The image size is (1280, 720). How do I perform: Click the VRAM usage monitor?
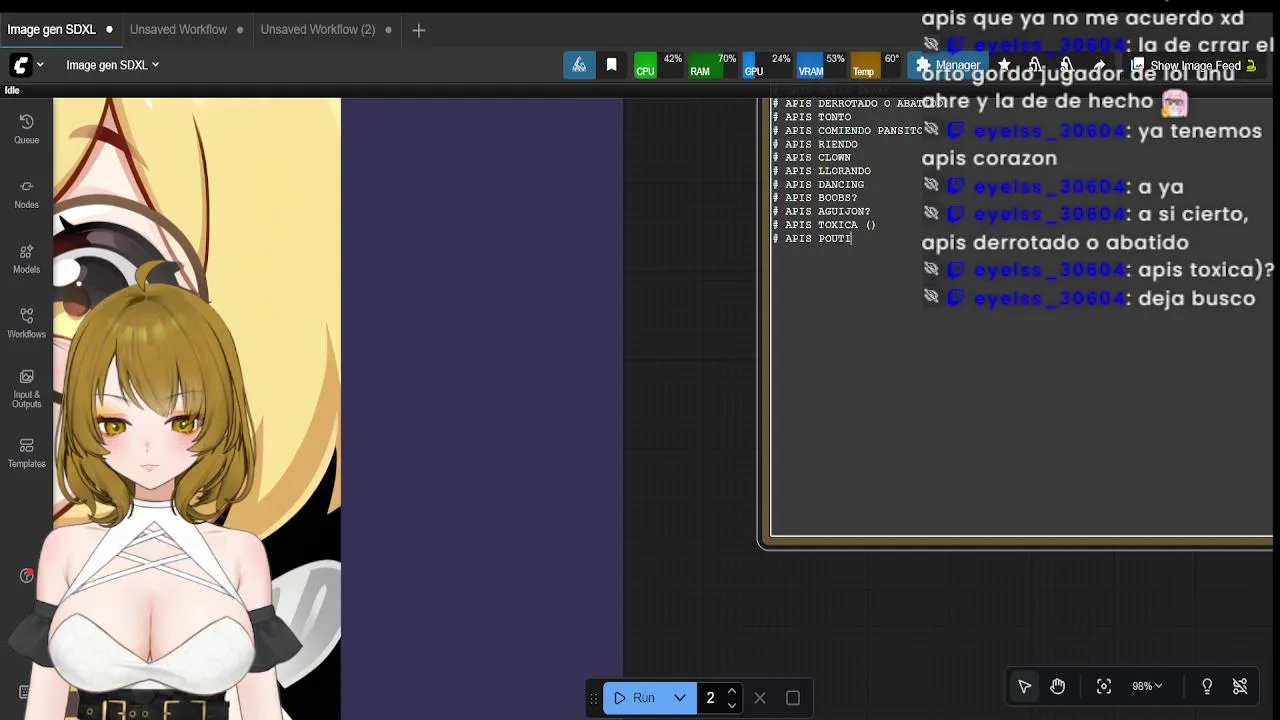point(821,65)
